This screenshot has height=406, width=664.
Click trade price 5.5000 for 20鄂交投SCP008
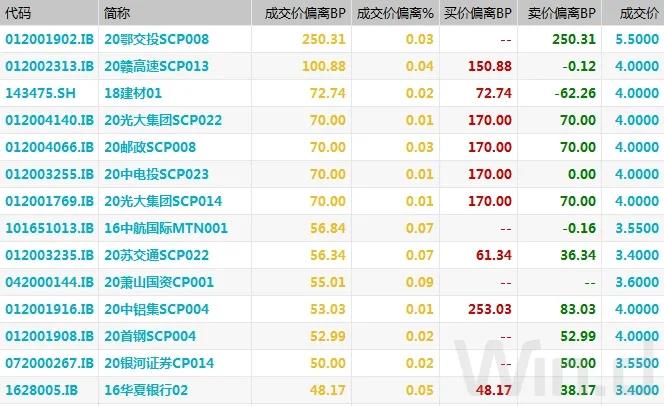point(637,39)
